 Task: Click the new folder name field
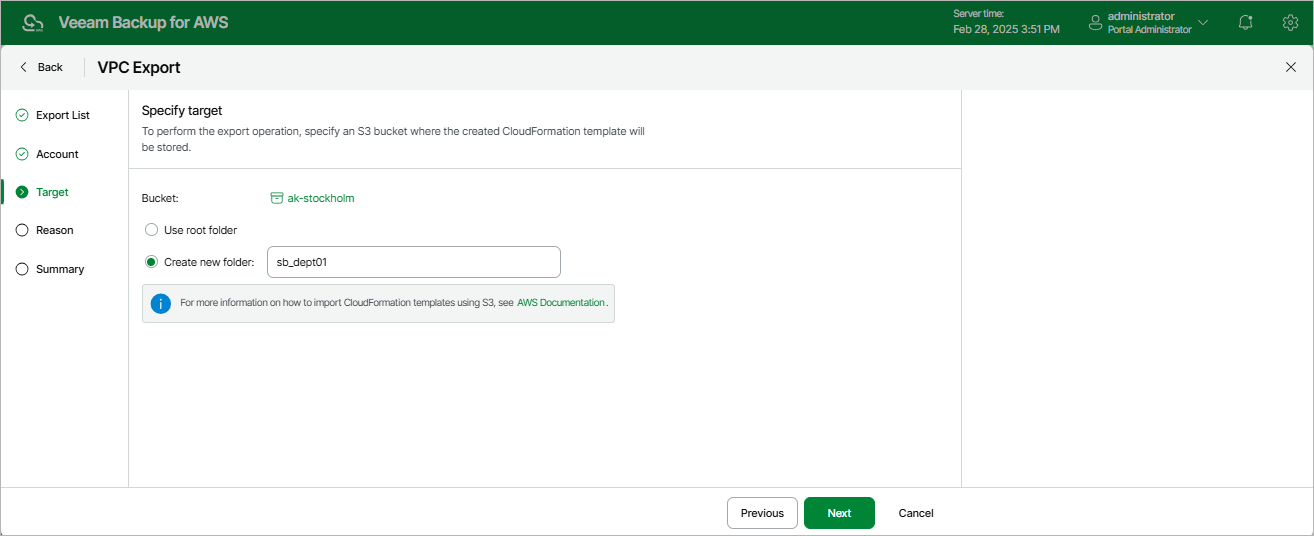(x=413, y=262)
